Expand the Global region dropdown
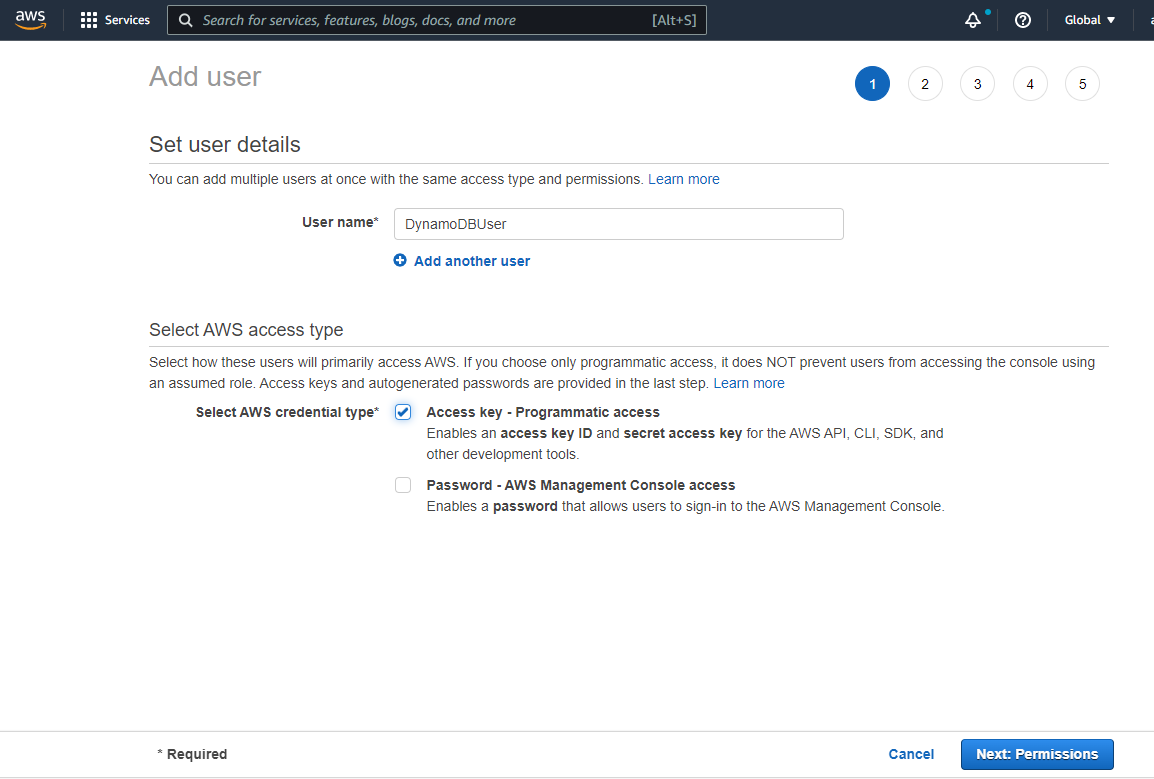This screenshot has width=1154, height=779. (x=1089, y=20)
